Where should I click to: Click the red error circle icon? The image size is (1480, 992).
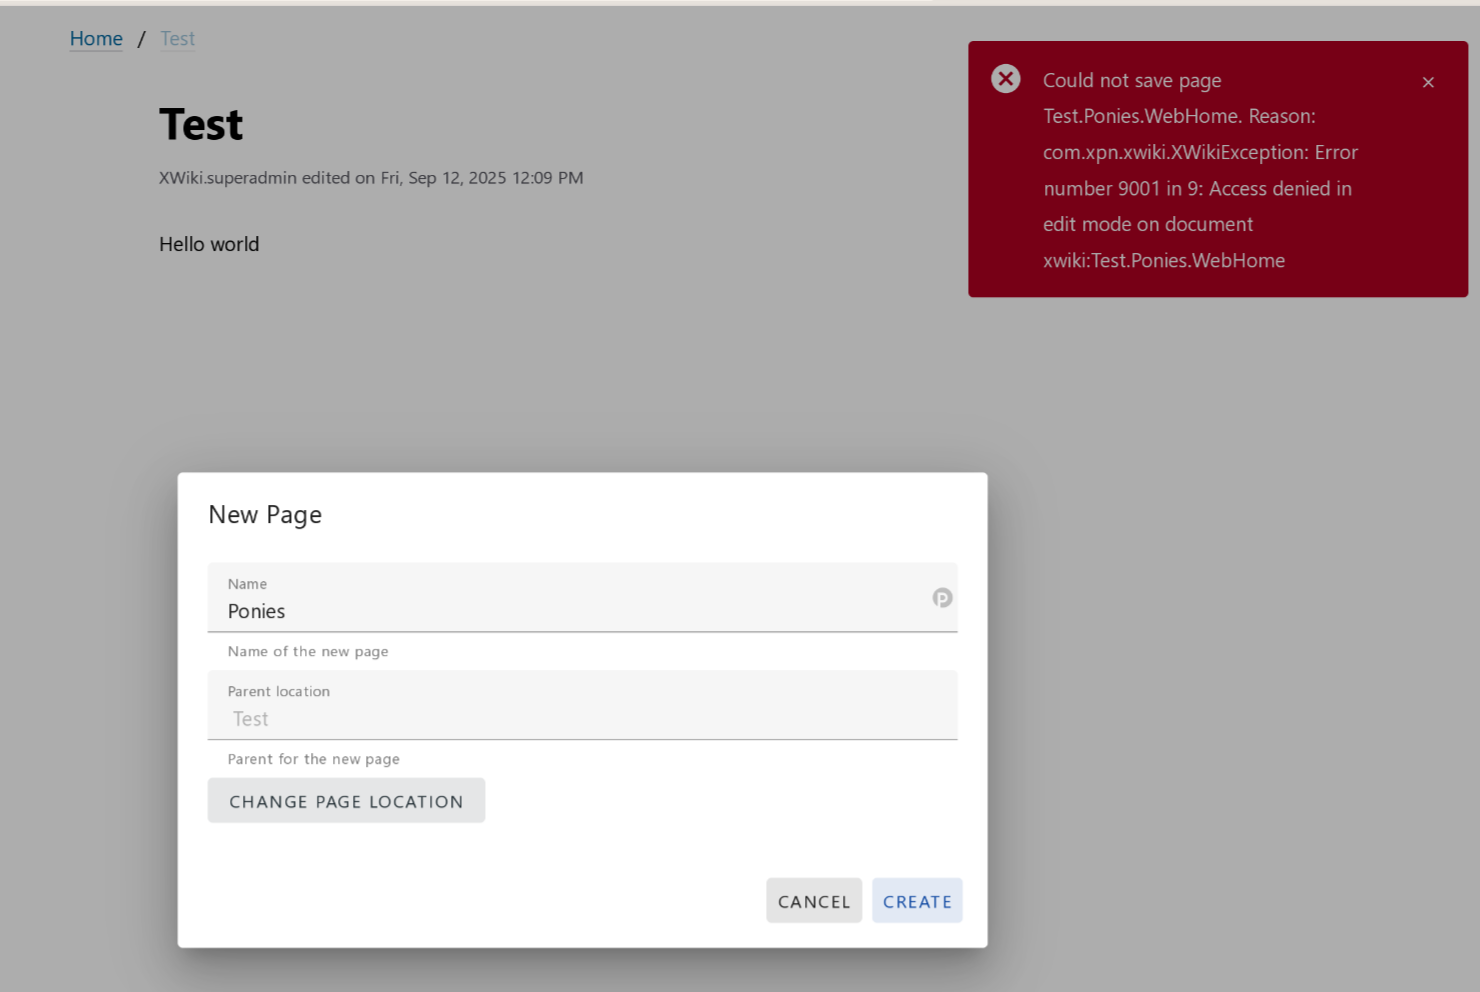click(1005, 79)
